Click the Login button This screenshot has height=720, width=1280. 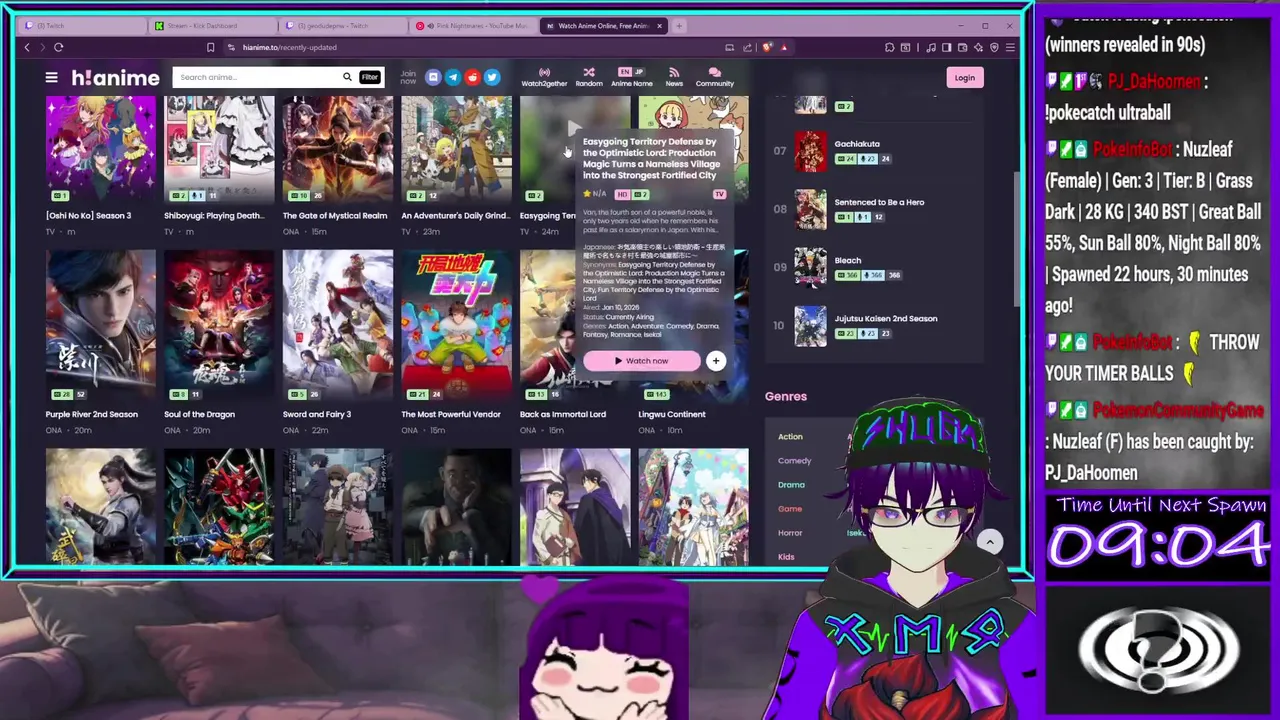pos(964,77)
